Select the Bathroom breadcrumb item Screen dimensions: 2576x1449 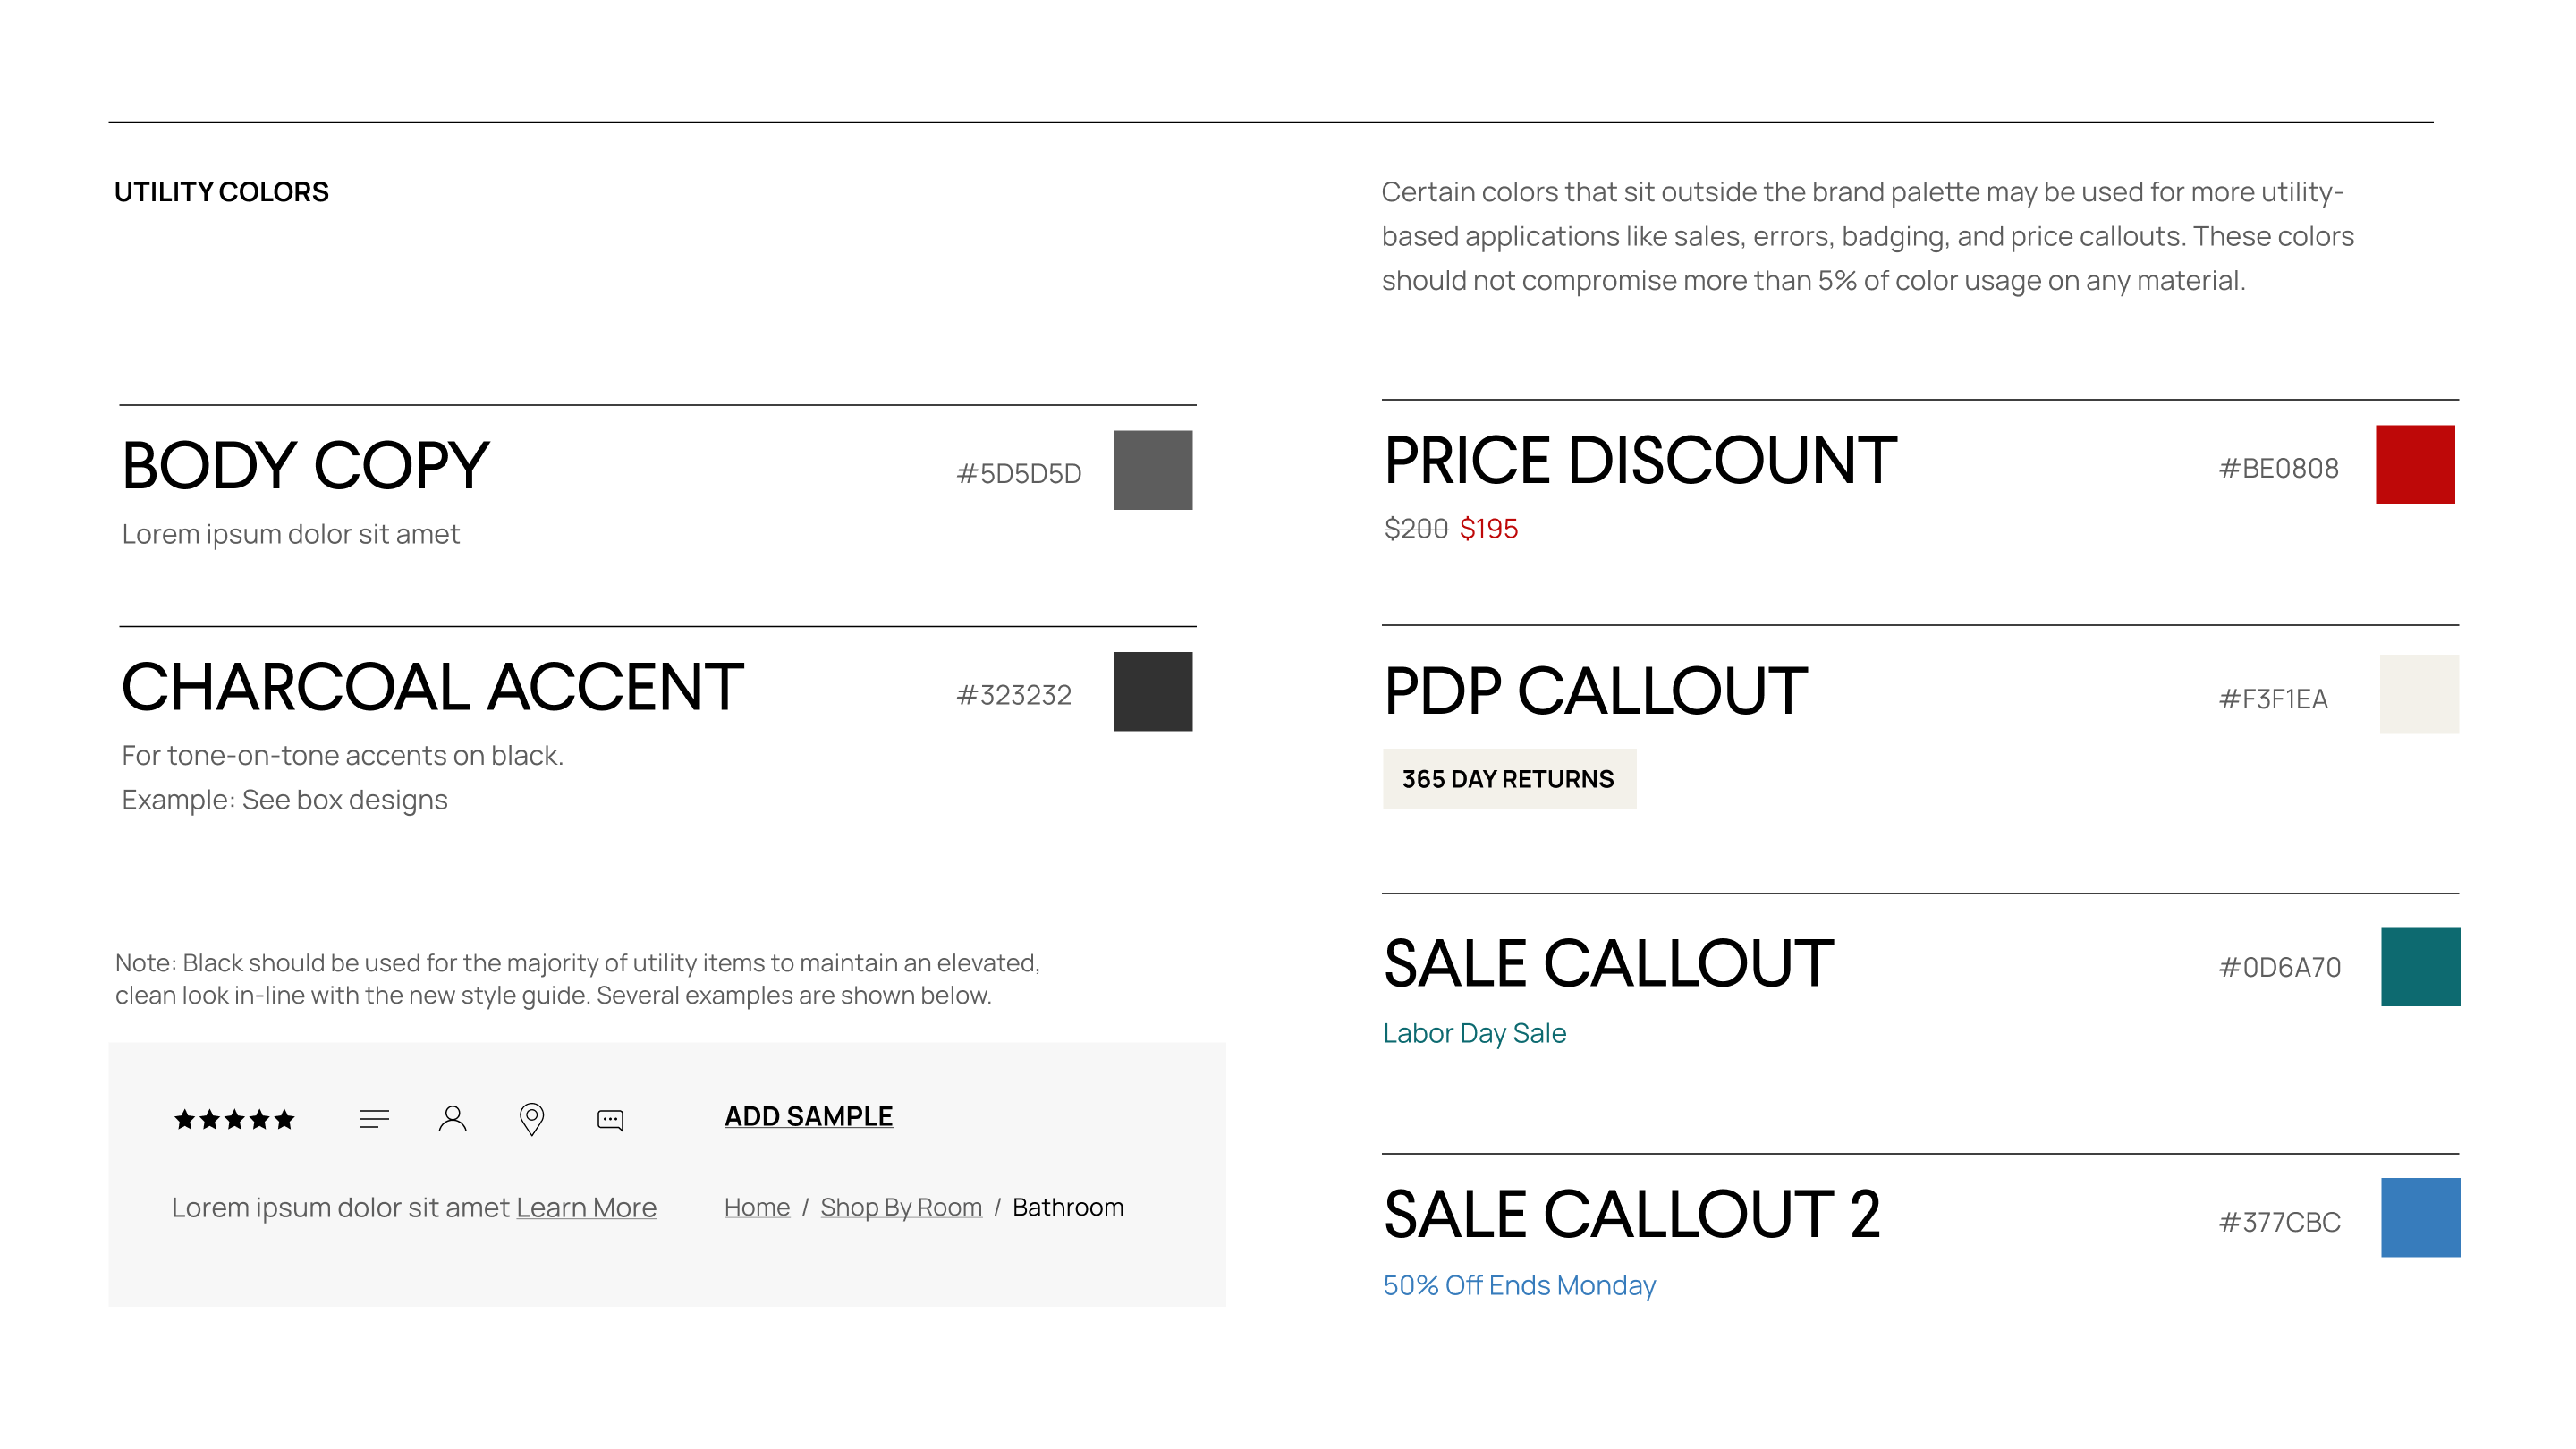coord(1067,1207)
